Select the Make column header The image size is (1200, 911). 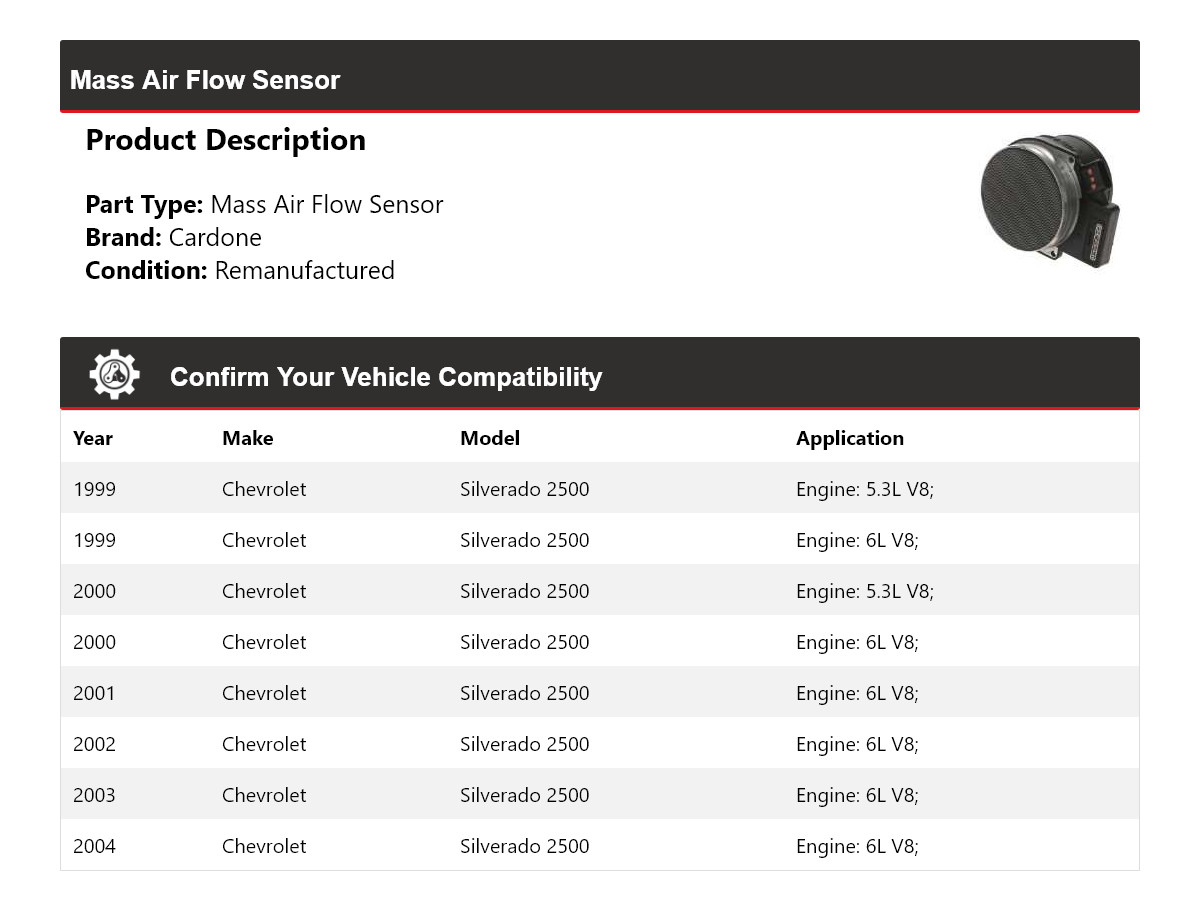(x=247, y=438)
